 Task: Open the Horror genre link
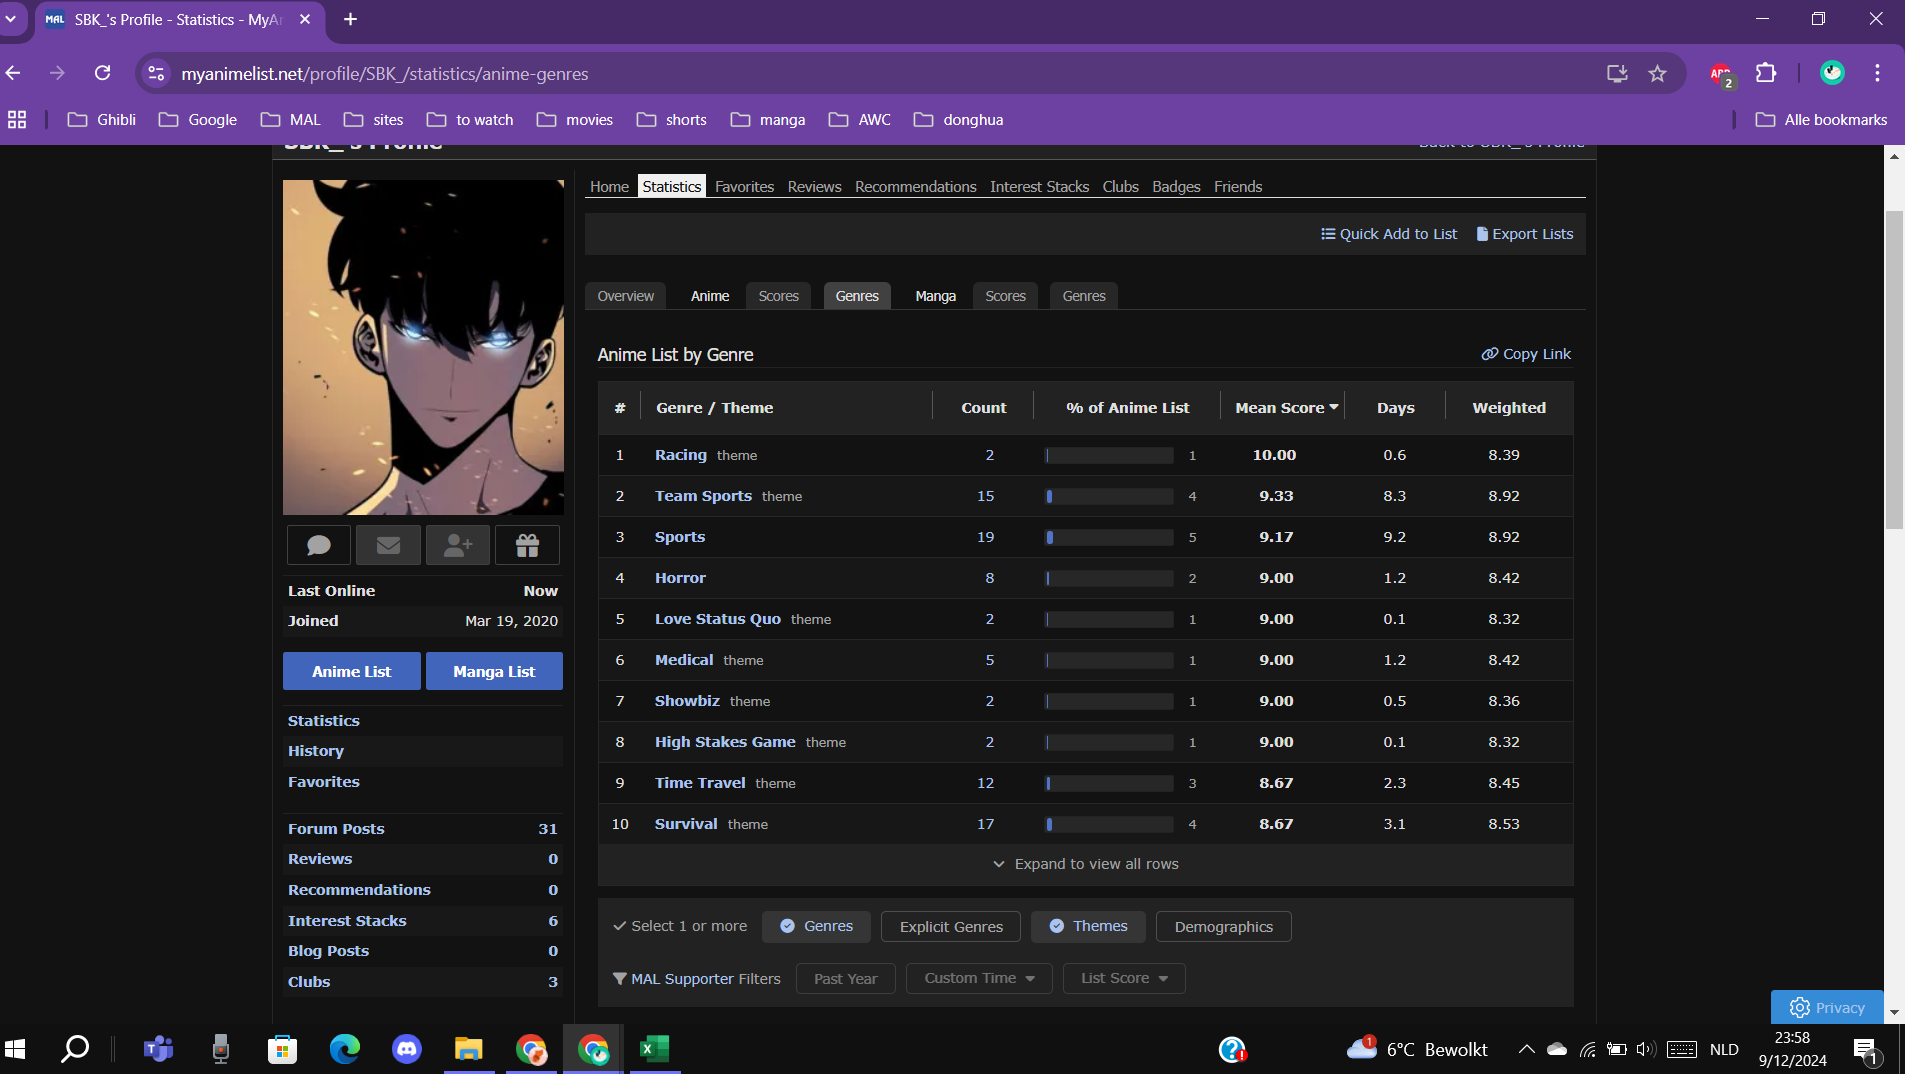coord(680,578)
